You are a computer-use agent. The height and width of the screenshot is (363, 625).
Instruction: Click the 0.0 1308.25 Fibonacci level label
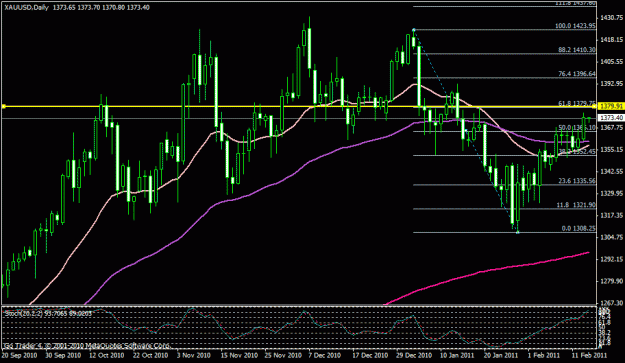point(579,229)
